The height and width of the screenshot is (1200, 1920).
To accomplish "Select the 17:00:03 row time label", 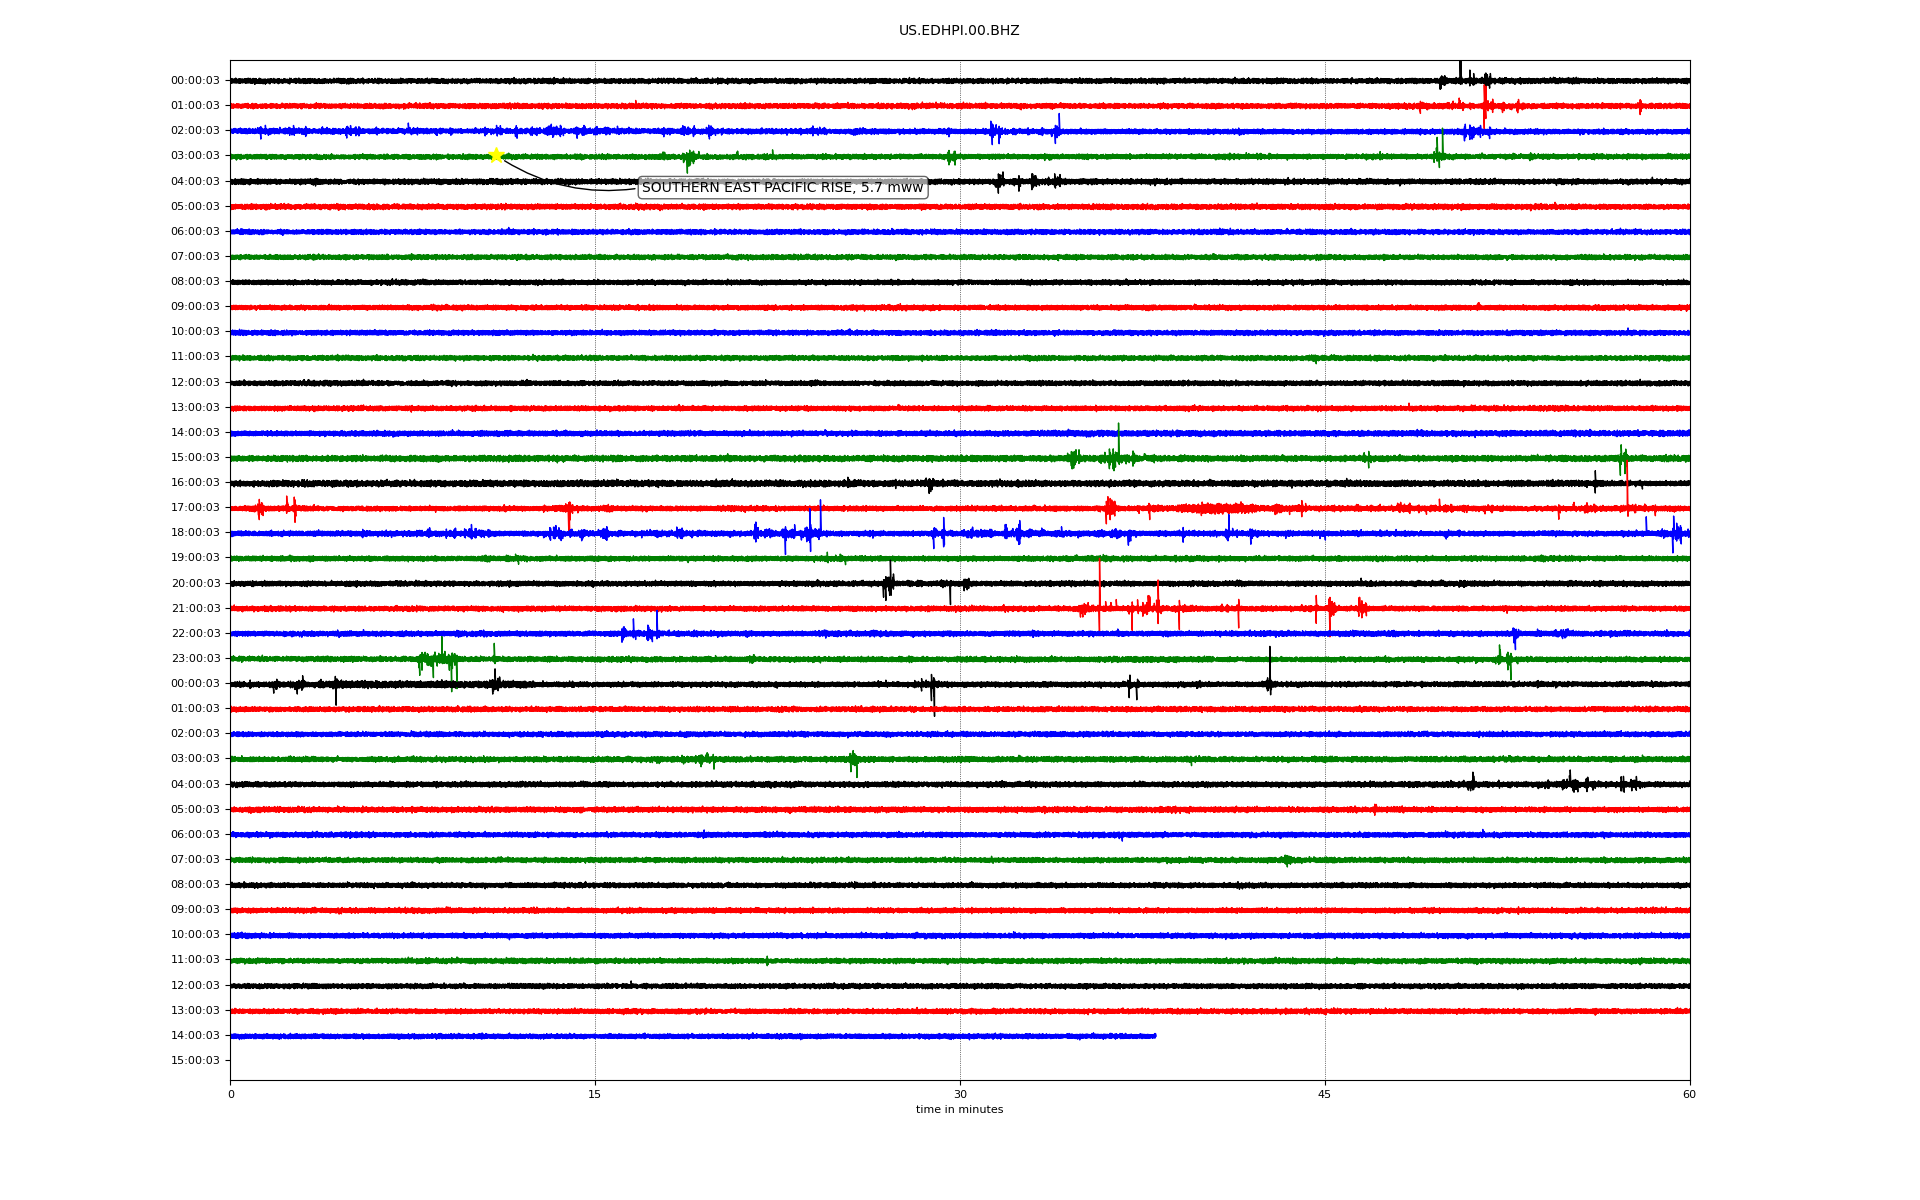I will click(x=195, y=508).
